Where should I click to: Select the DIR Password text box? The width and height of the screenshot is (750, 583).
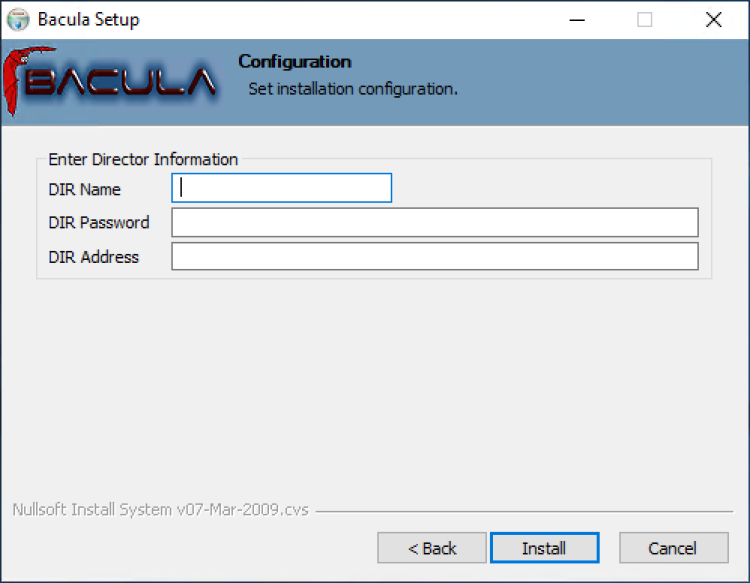(x=435, y=222)
